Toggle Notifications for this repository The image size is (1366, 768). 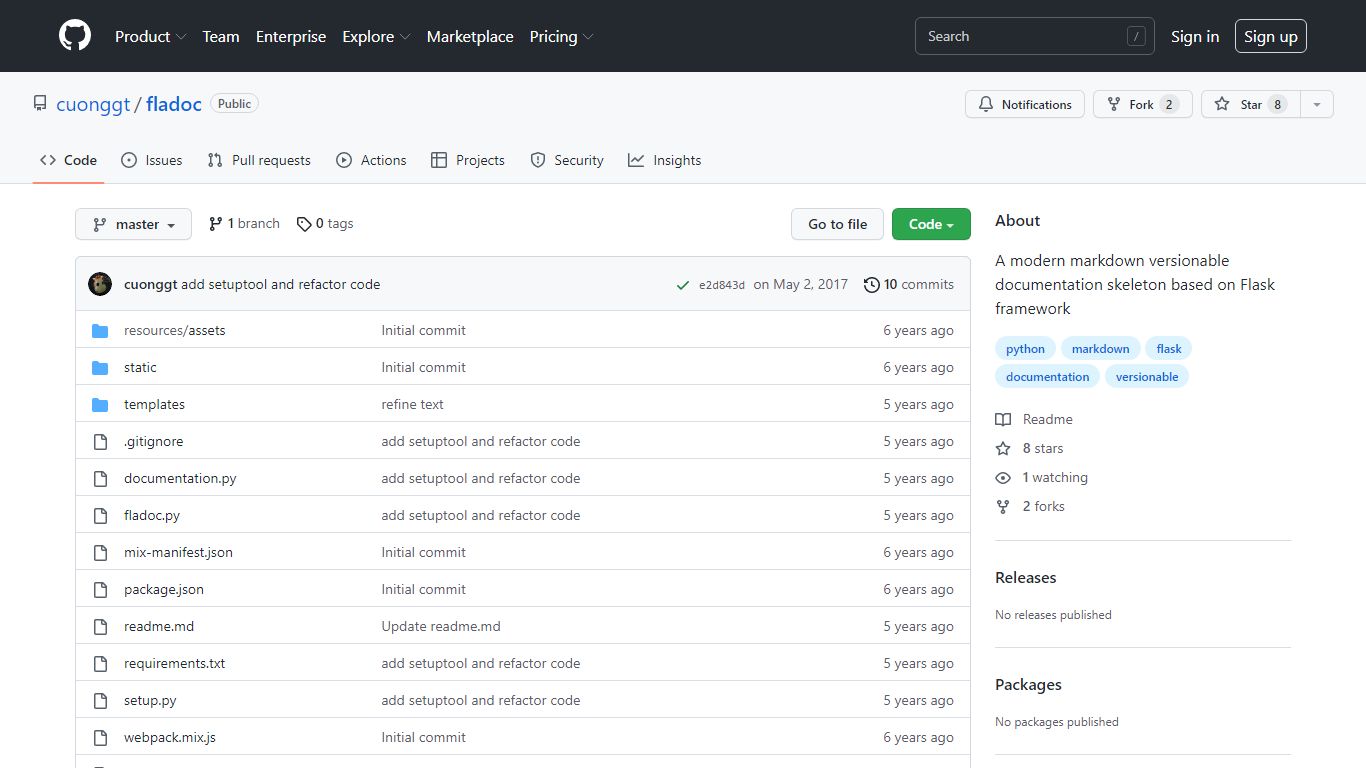point(1024,104)
